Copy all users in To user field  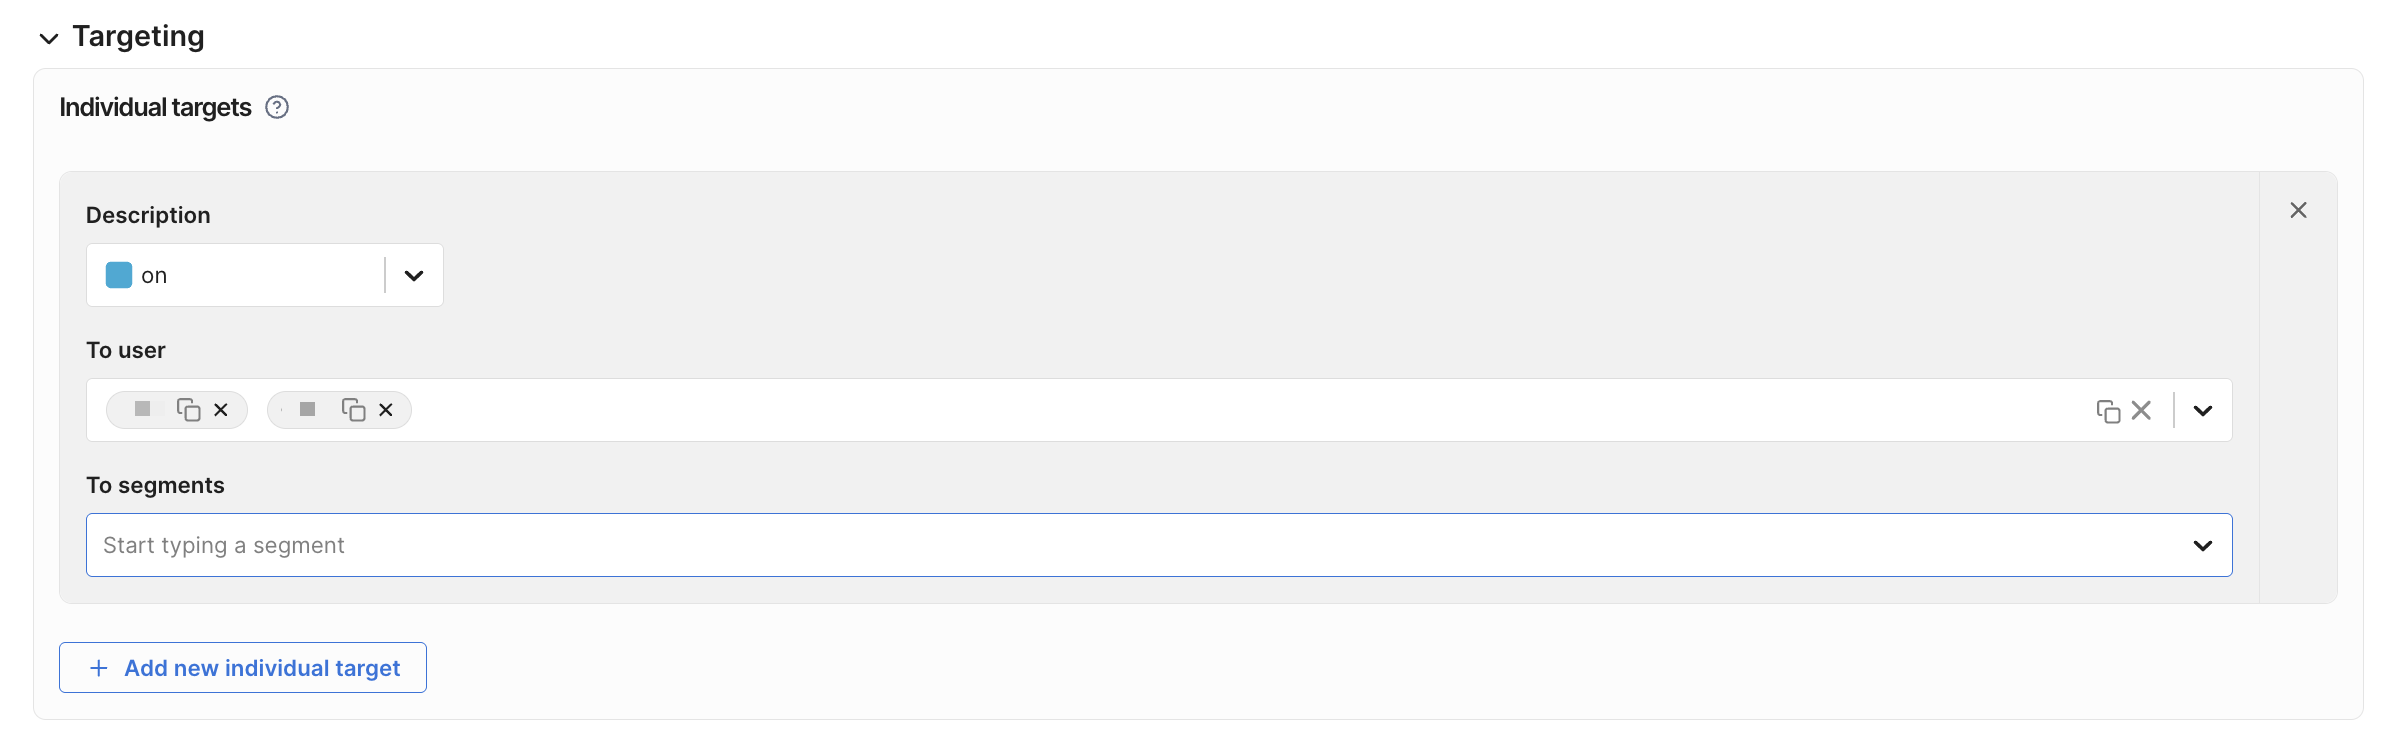click(x=2108, y=411)
